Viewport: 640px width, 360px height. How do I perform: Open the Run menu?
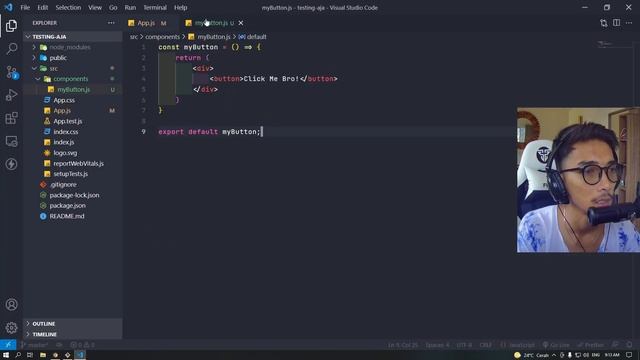(130, 7)
